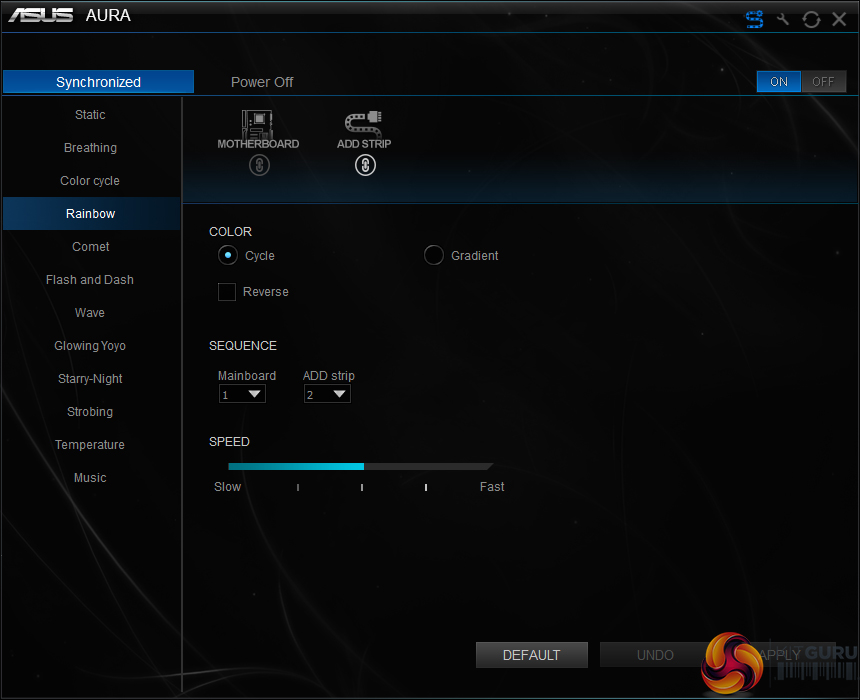This screenshot has height=700, width=860.
Task: Click the speed slider's filled end
Action: pyautogui.click(x=363, y=466)
